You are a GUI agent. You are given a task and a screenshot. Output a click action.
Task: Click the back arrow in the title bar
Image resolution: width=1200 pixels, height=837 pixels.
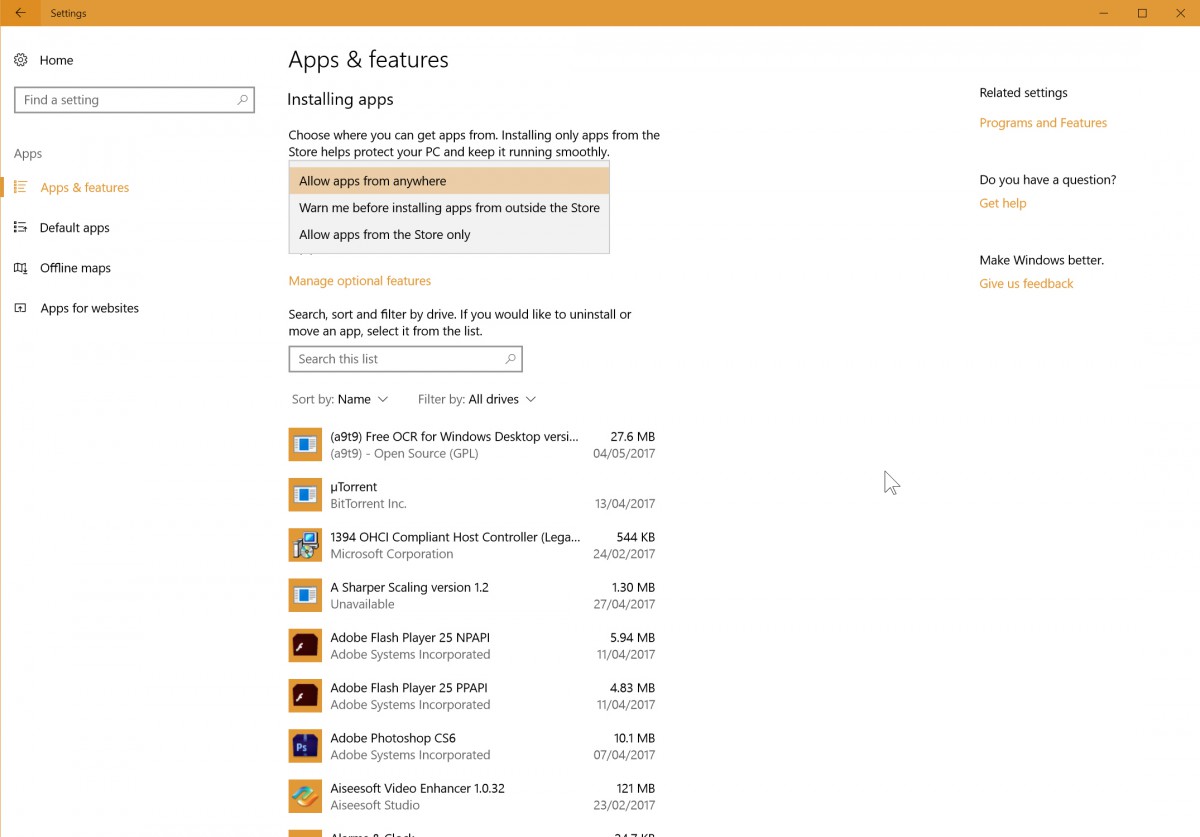20,13
